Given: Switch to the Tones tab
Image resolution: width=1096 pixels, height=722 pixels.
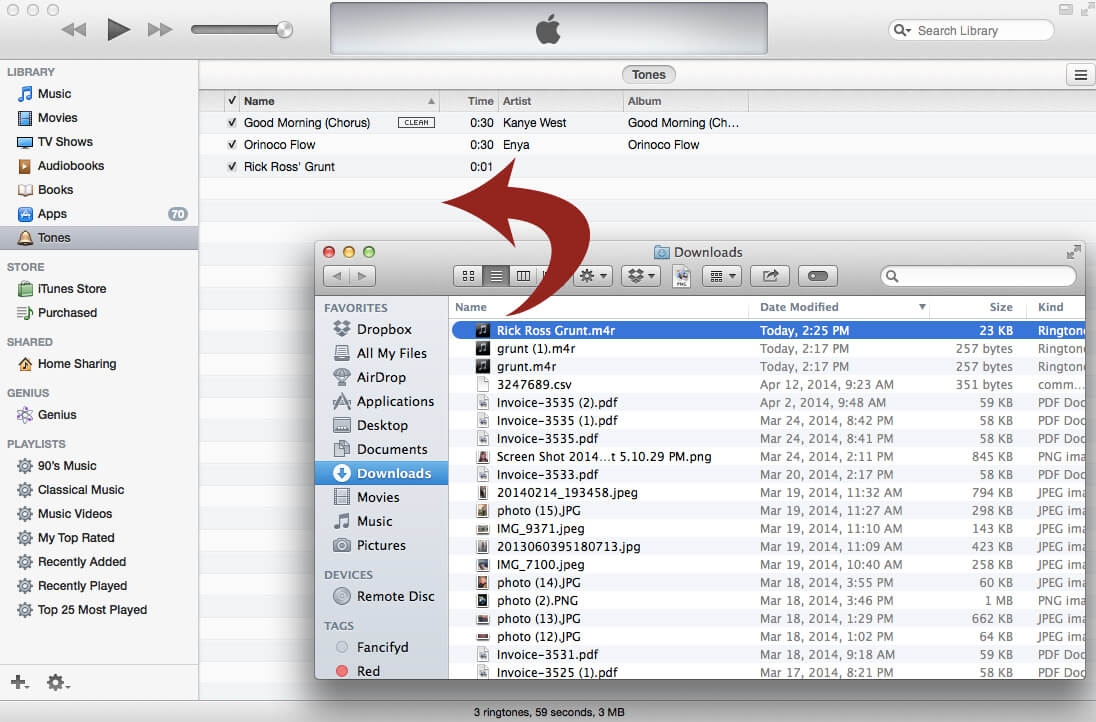Looking at the screenshot, I should (x=648, y=74).
